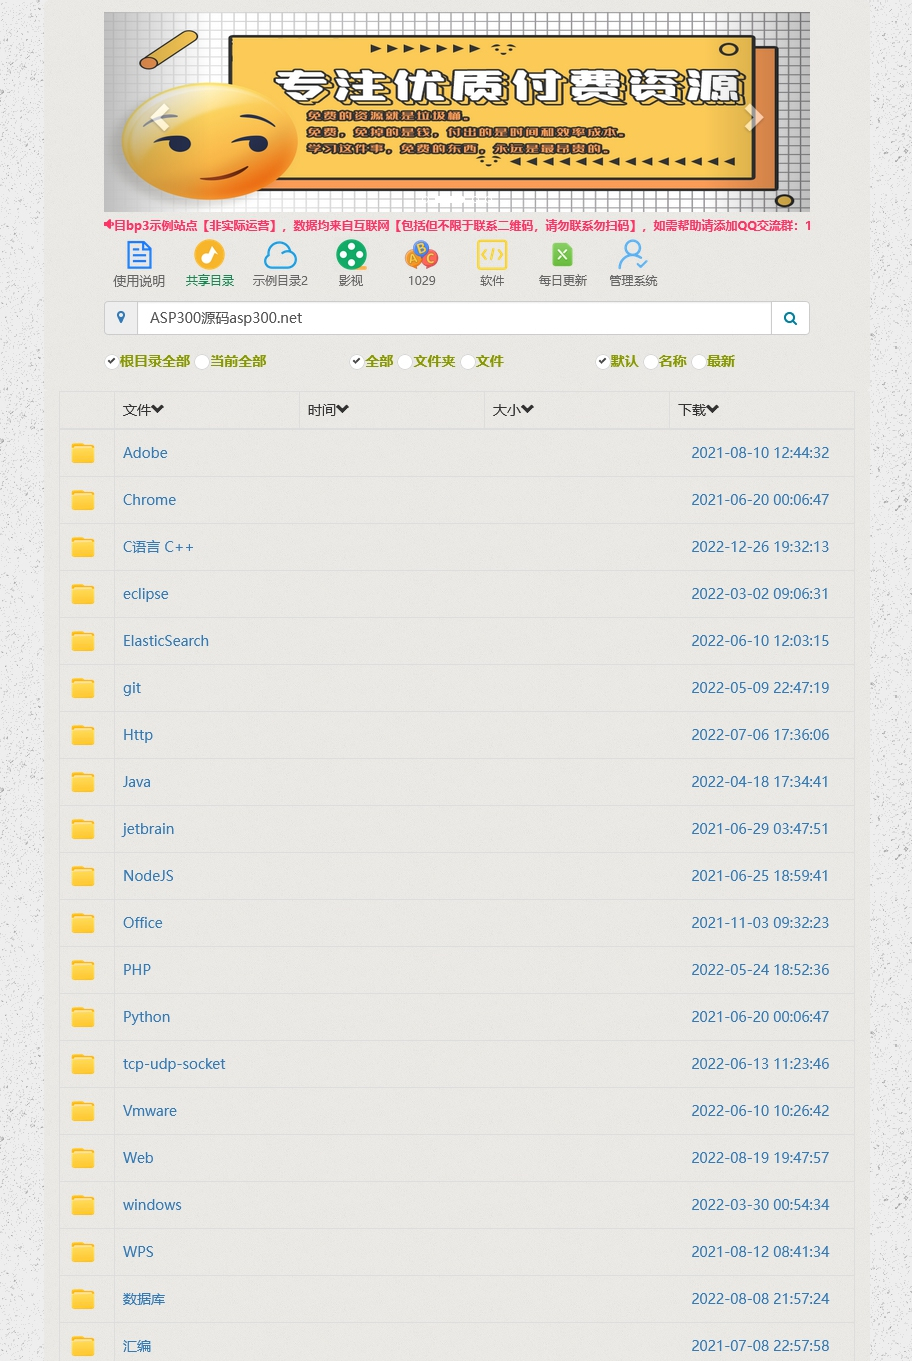Click the 每日更新 spreadsheet icon
The image size is (912, 1361).
pyautogui.click(x=562, y=255)
